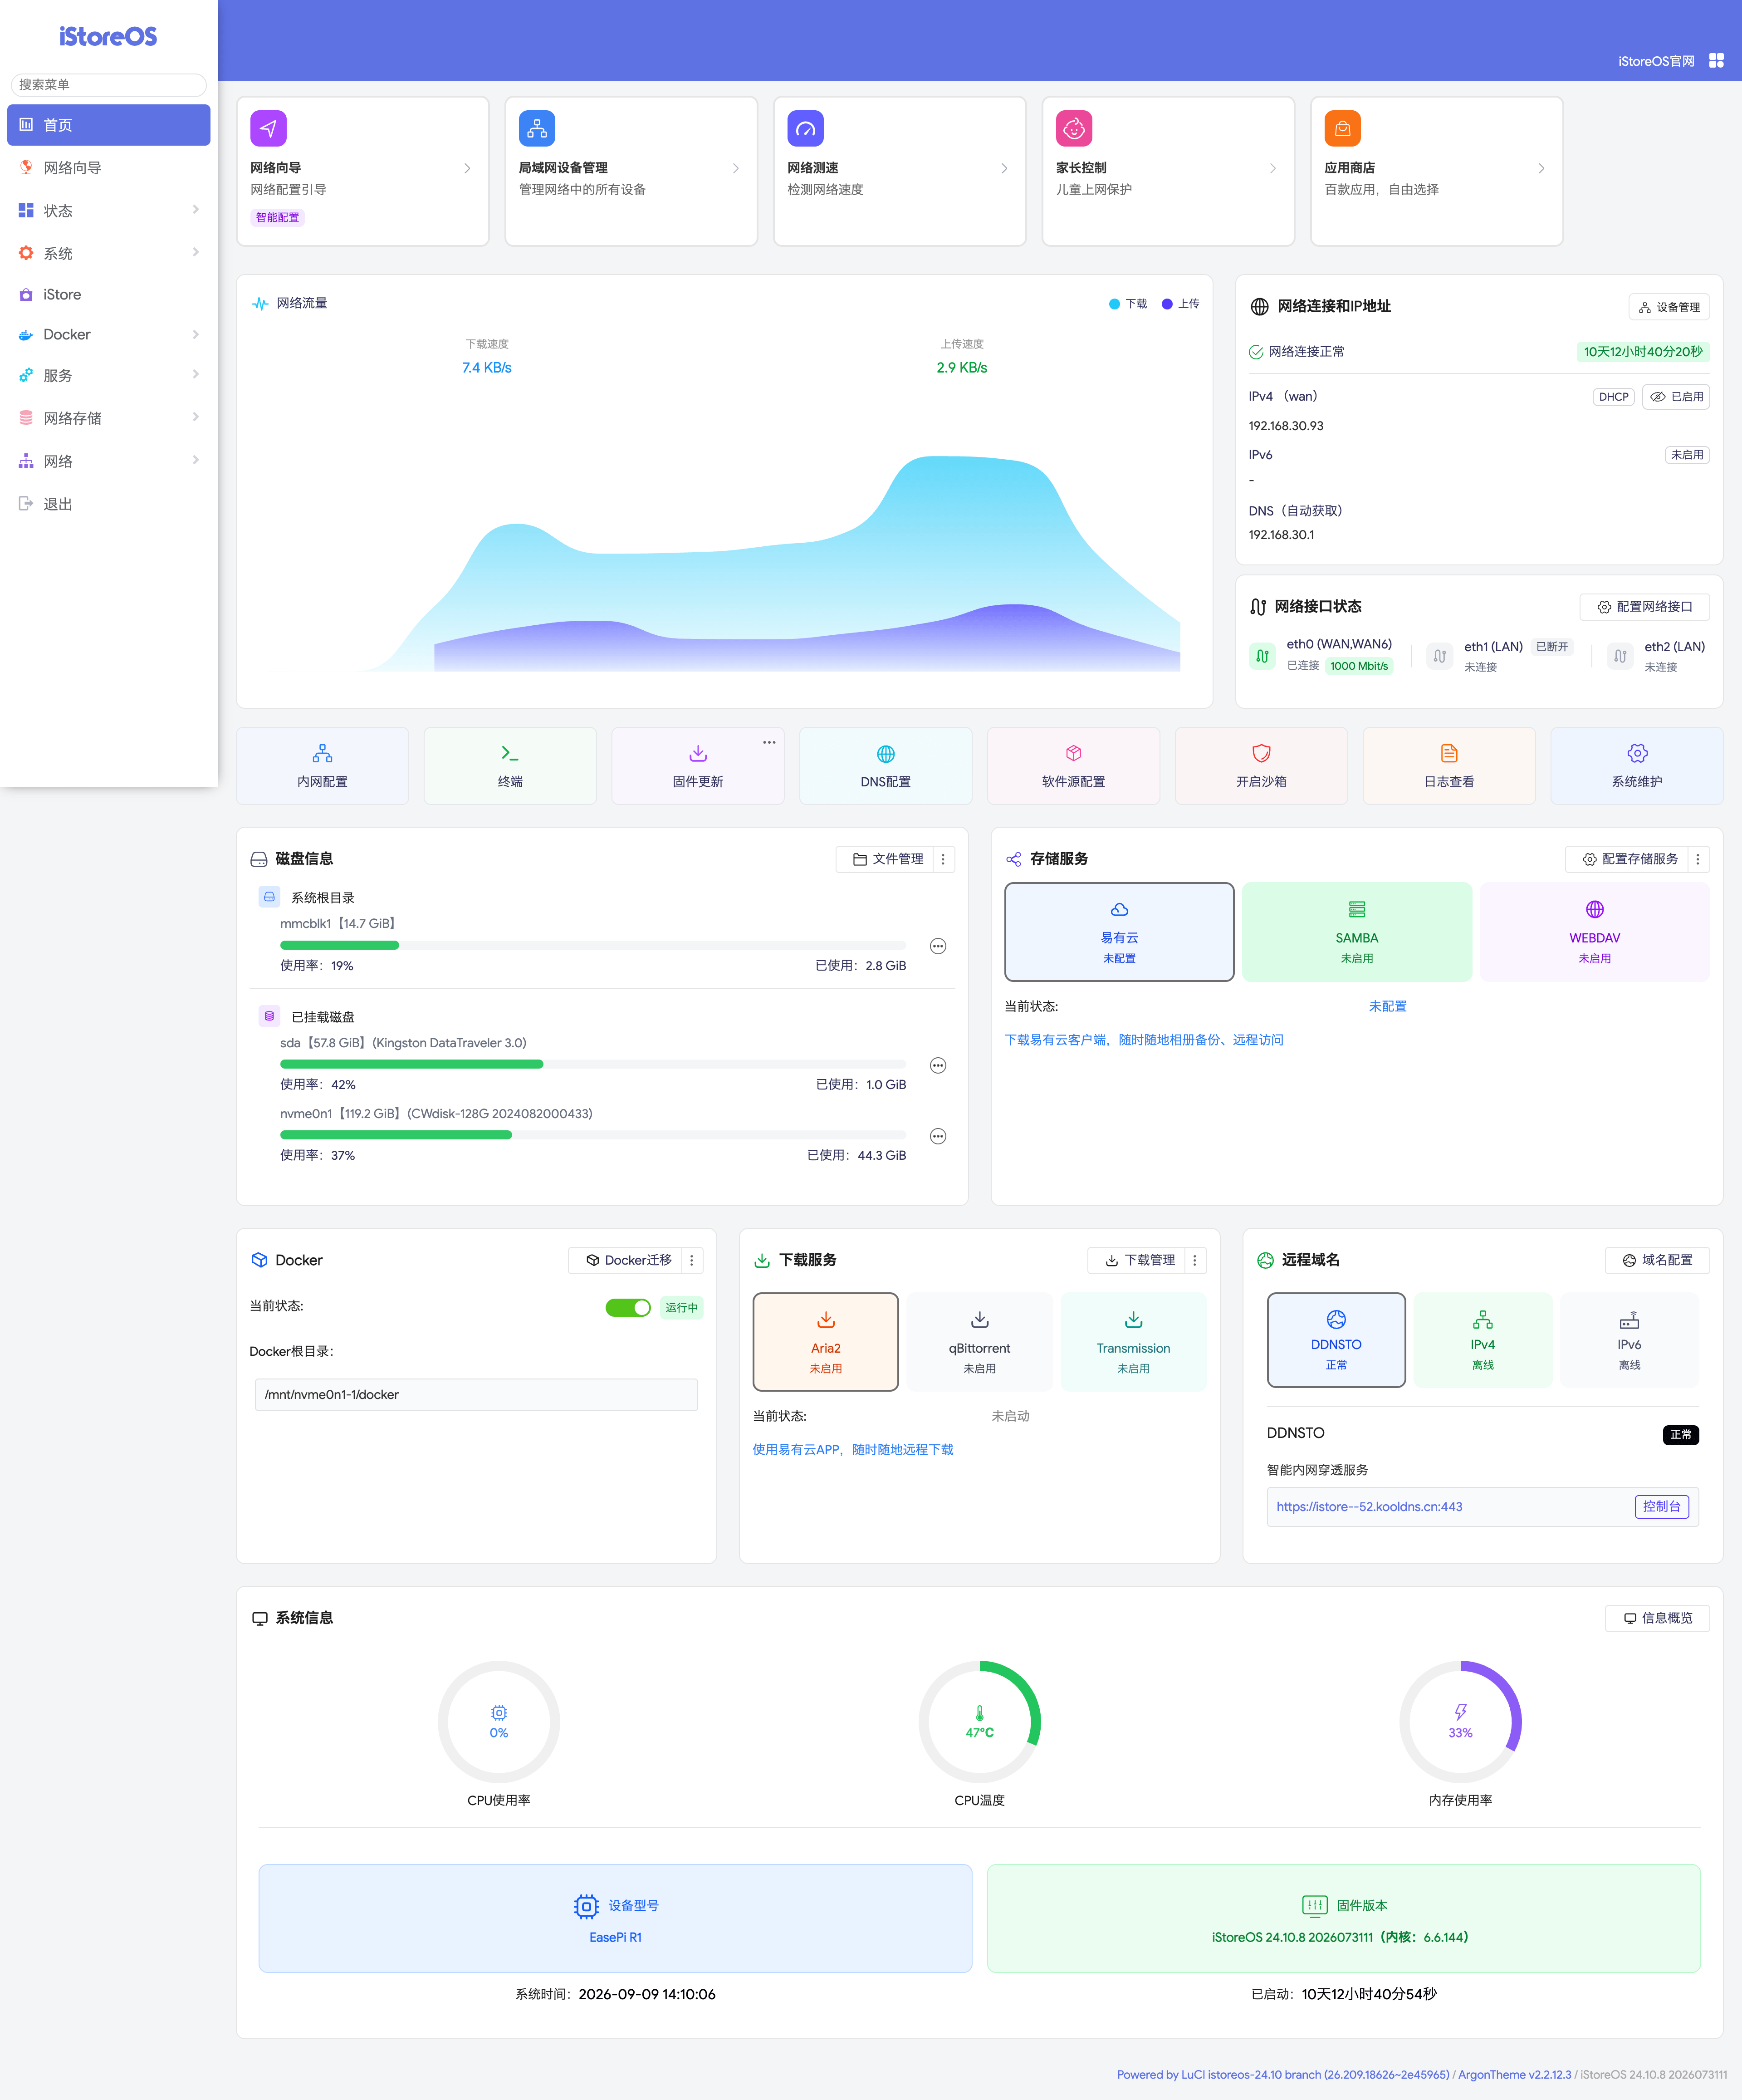
Task: Open more options for nvme0n1 disk
Action: [938, 1136]
